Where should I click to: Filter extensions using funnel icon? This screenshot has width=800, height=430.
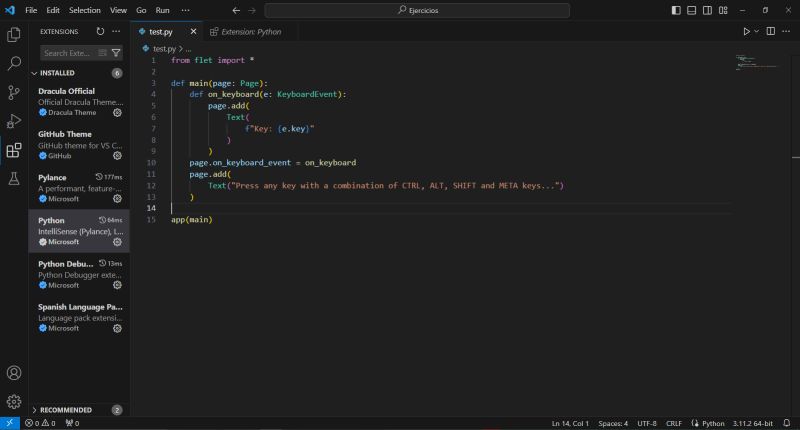click(x=116, y=53)
